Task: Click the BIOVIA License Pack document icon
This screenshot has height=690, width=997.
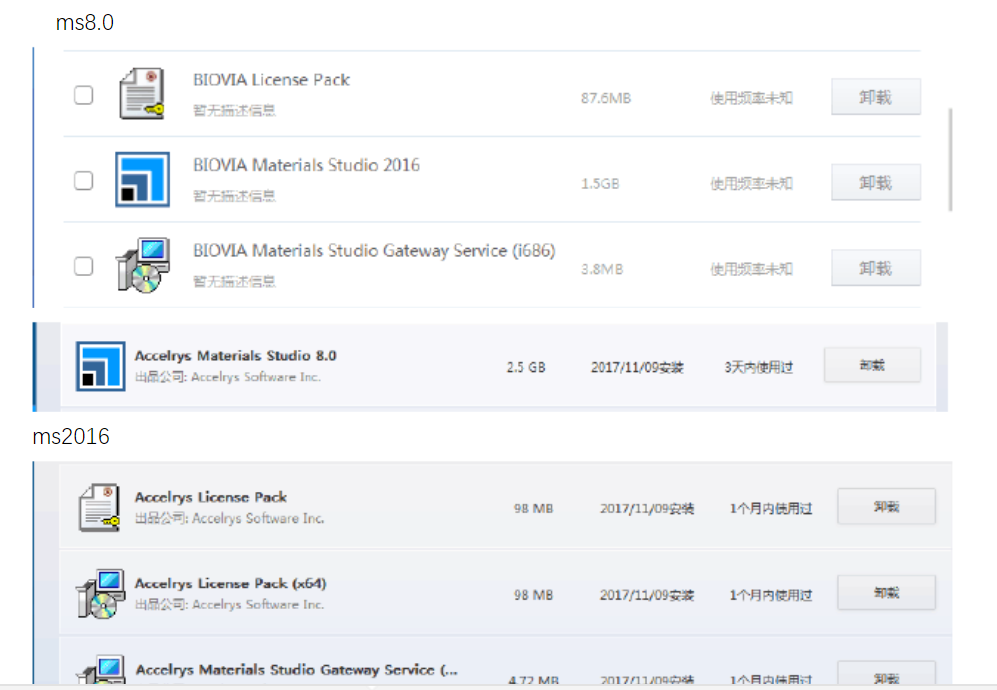Action: pyautogui.click(x=140, y=95)
